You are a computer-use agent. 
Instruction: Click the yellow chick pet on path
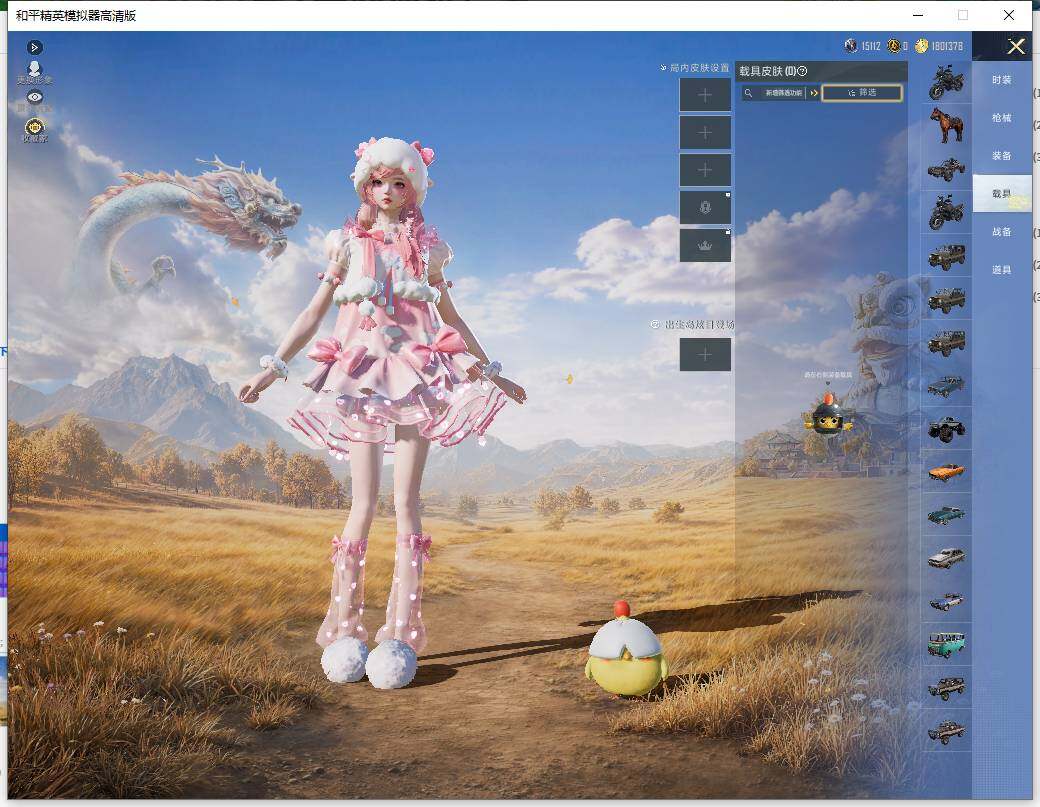click(x=626, y=651)
